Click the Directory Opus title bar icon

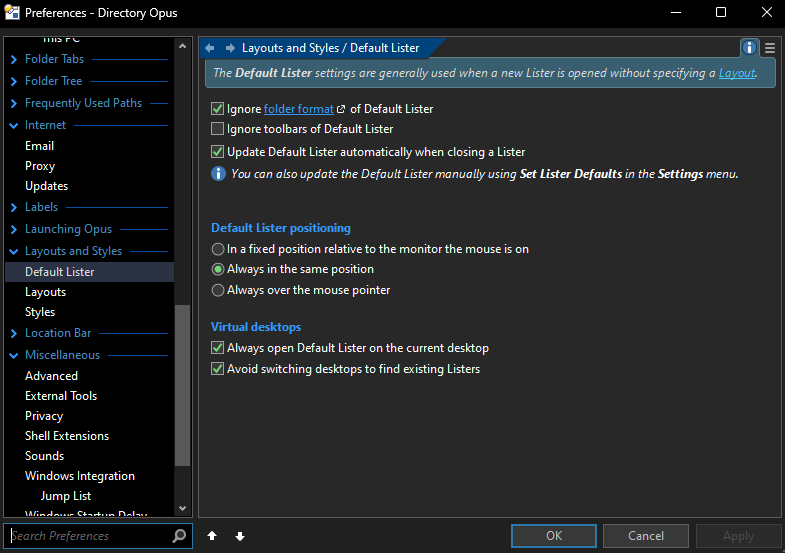pyautogui.click(x=12, y=12)
